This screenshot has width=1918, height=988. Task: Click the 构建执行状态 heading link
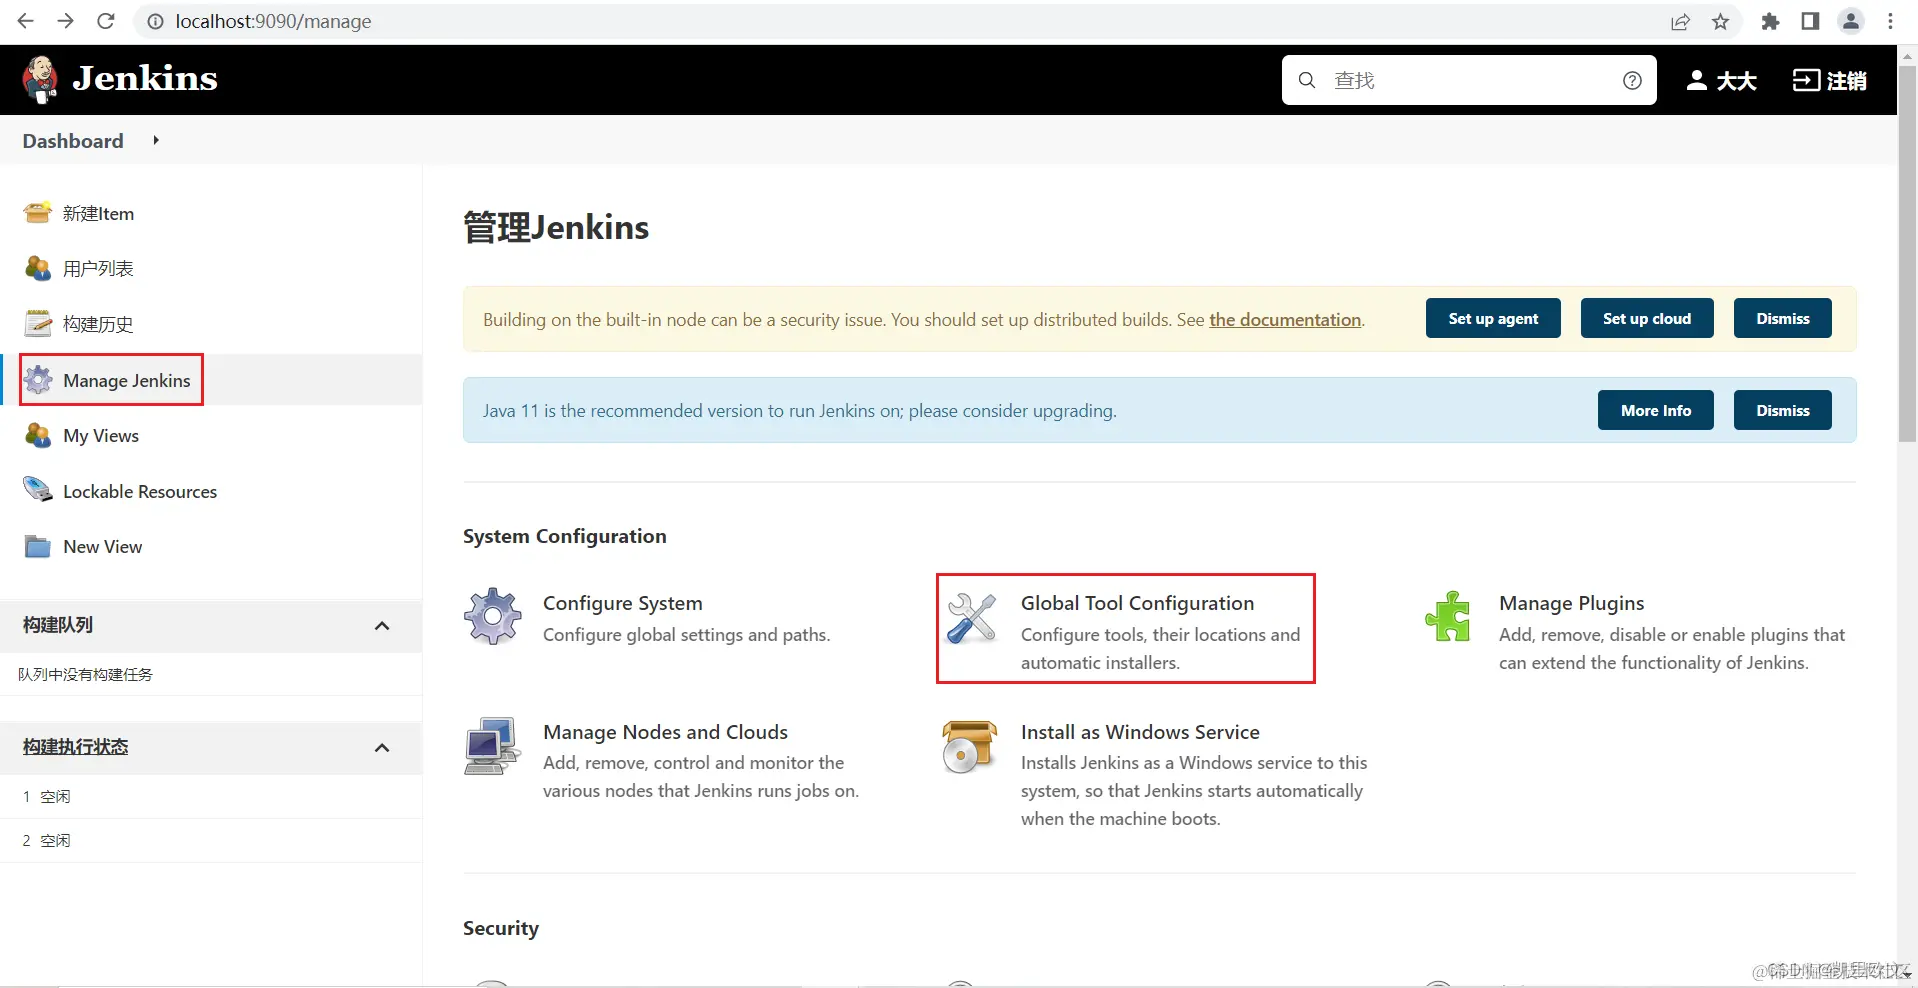coord(75,747)
